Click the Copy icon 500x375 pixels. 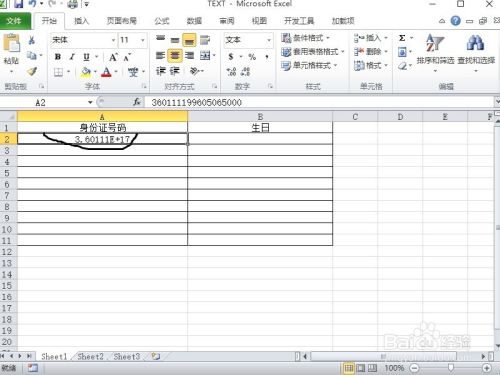tap(32, 55)
